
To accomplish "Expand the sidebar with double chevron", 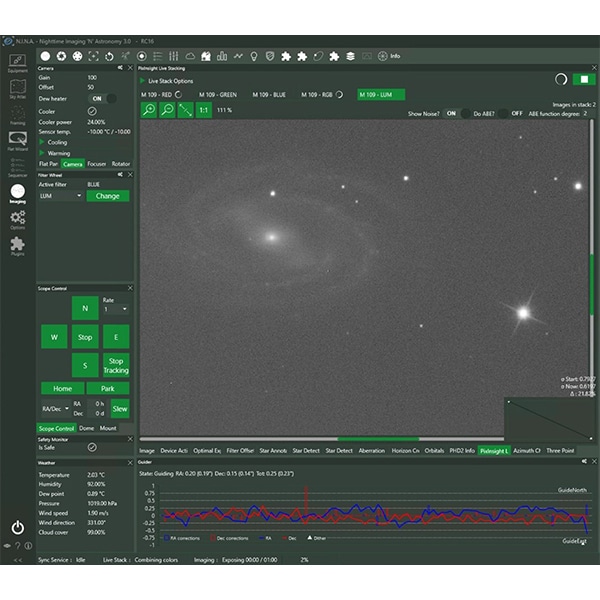I will (x=18, y=560).
